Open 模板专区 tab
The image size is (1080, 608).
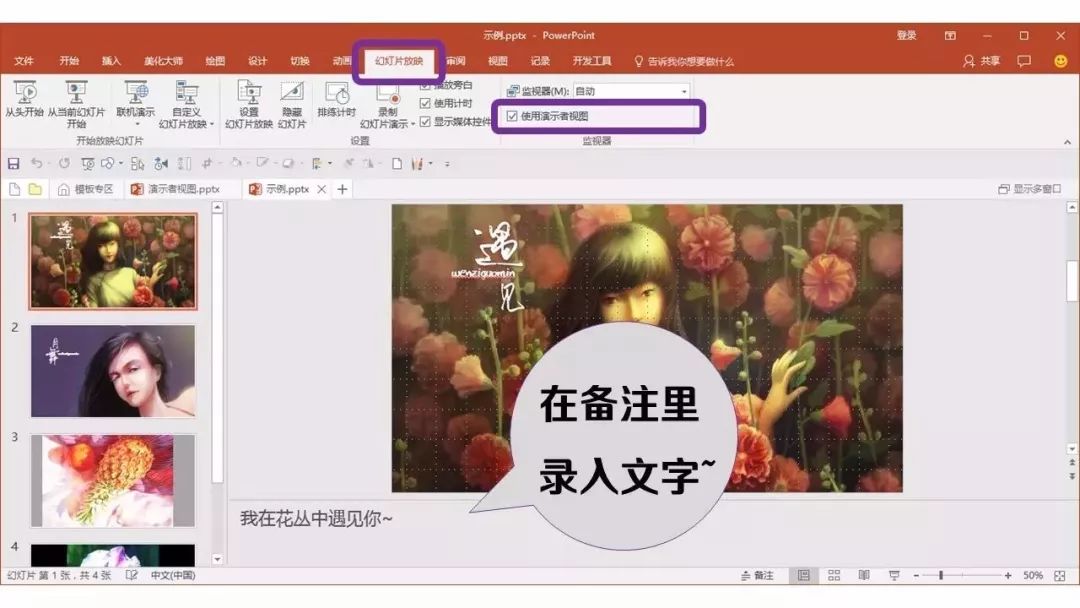click(x=85, y=189)
